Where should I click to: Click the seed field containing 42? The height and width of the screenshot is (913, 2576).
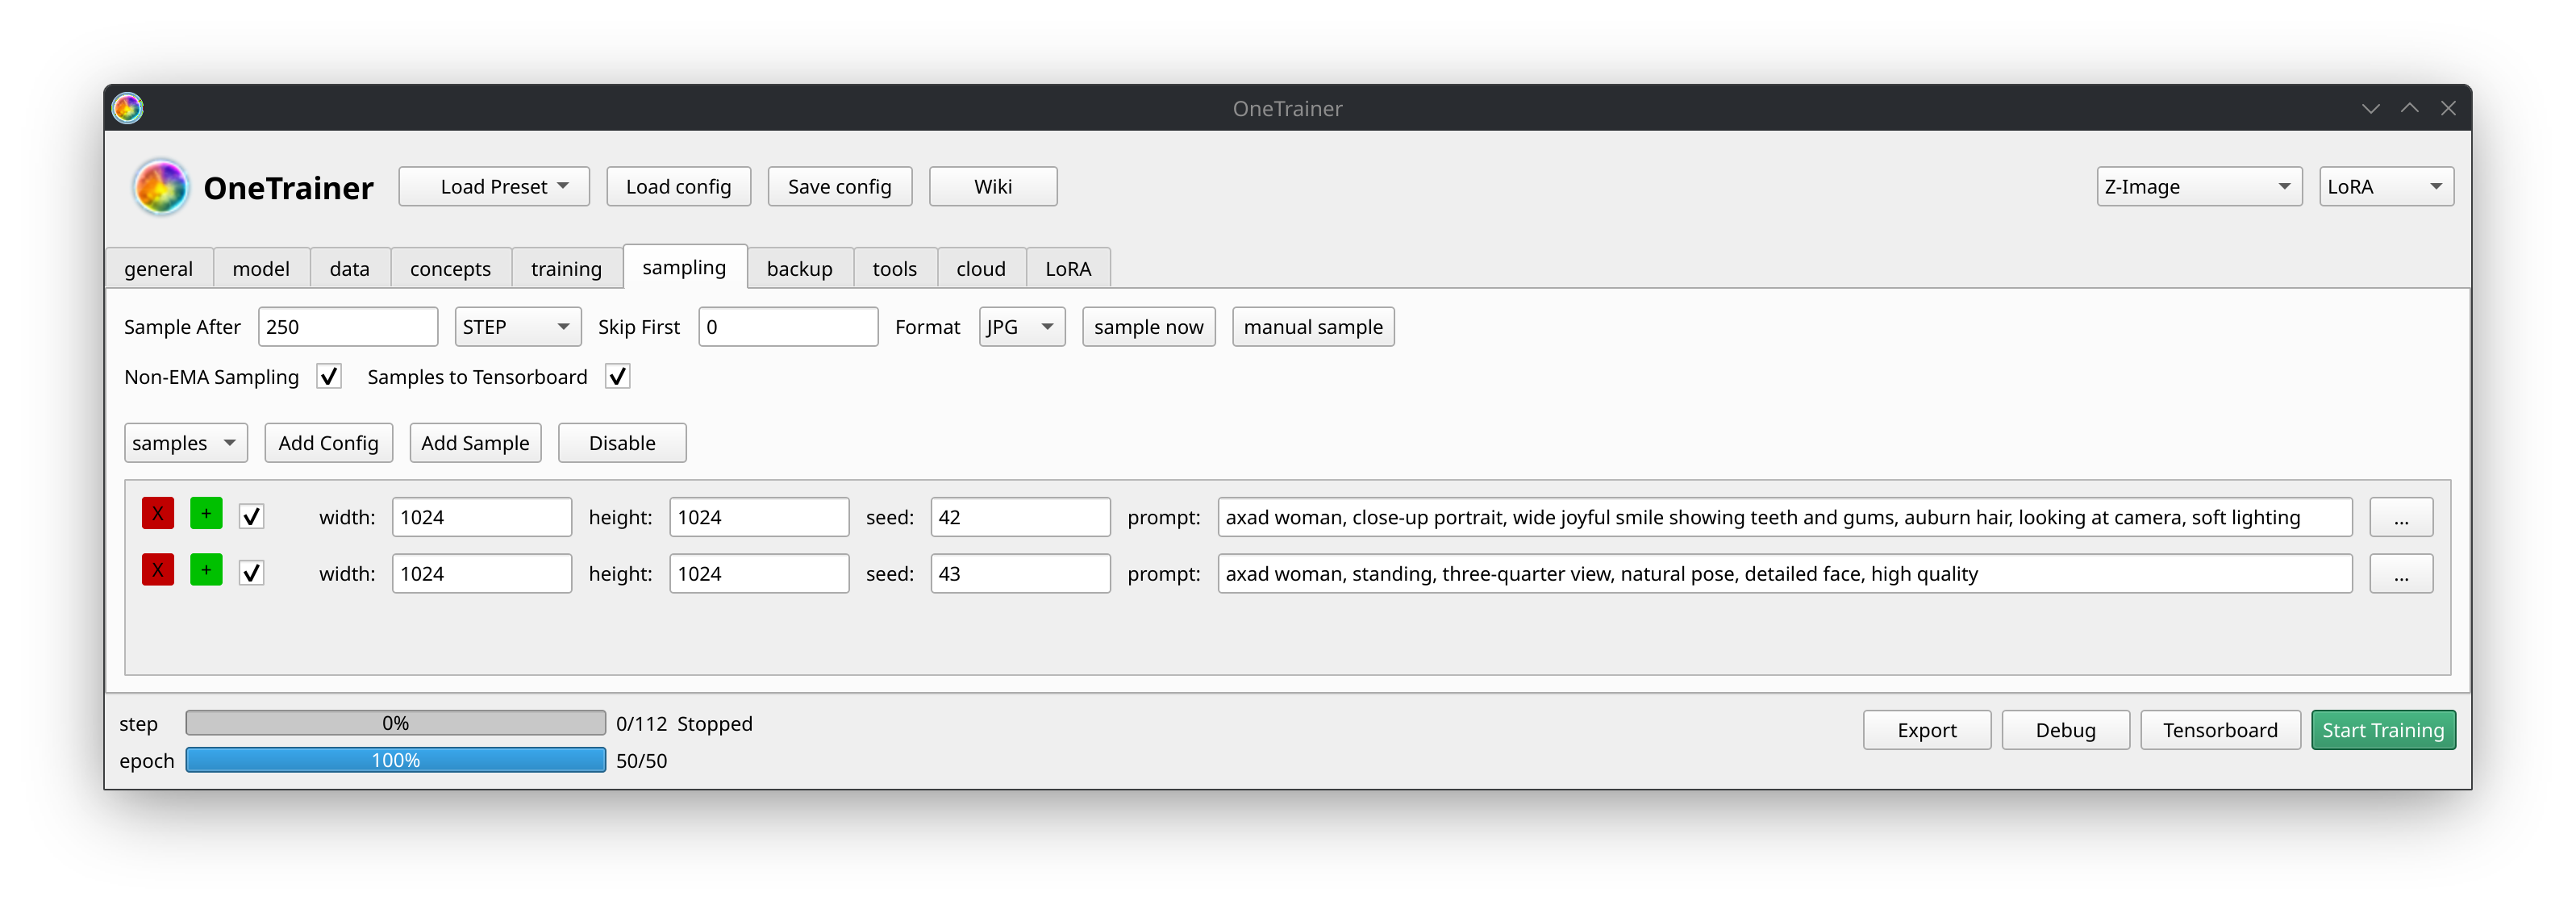(x=1021, y=518)
